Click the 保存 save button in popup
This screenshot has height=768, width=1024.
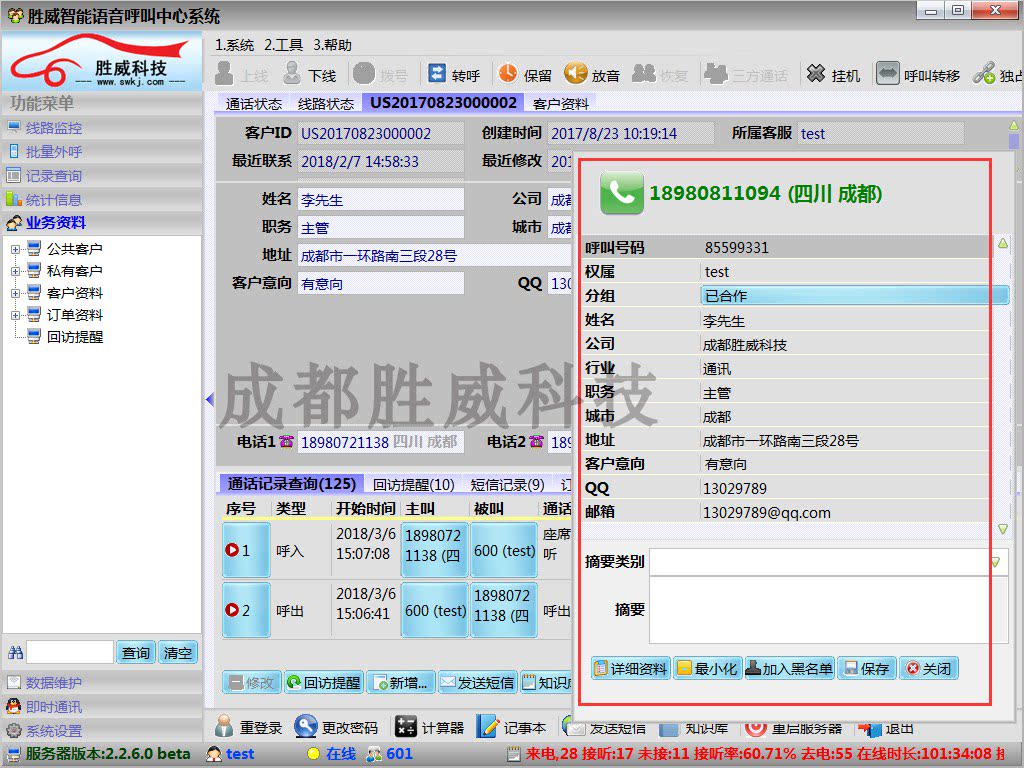(867, 668)
